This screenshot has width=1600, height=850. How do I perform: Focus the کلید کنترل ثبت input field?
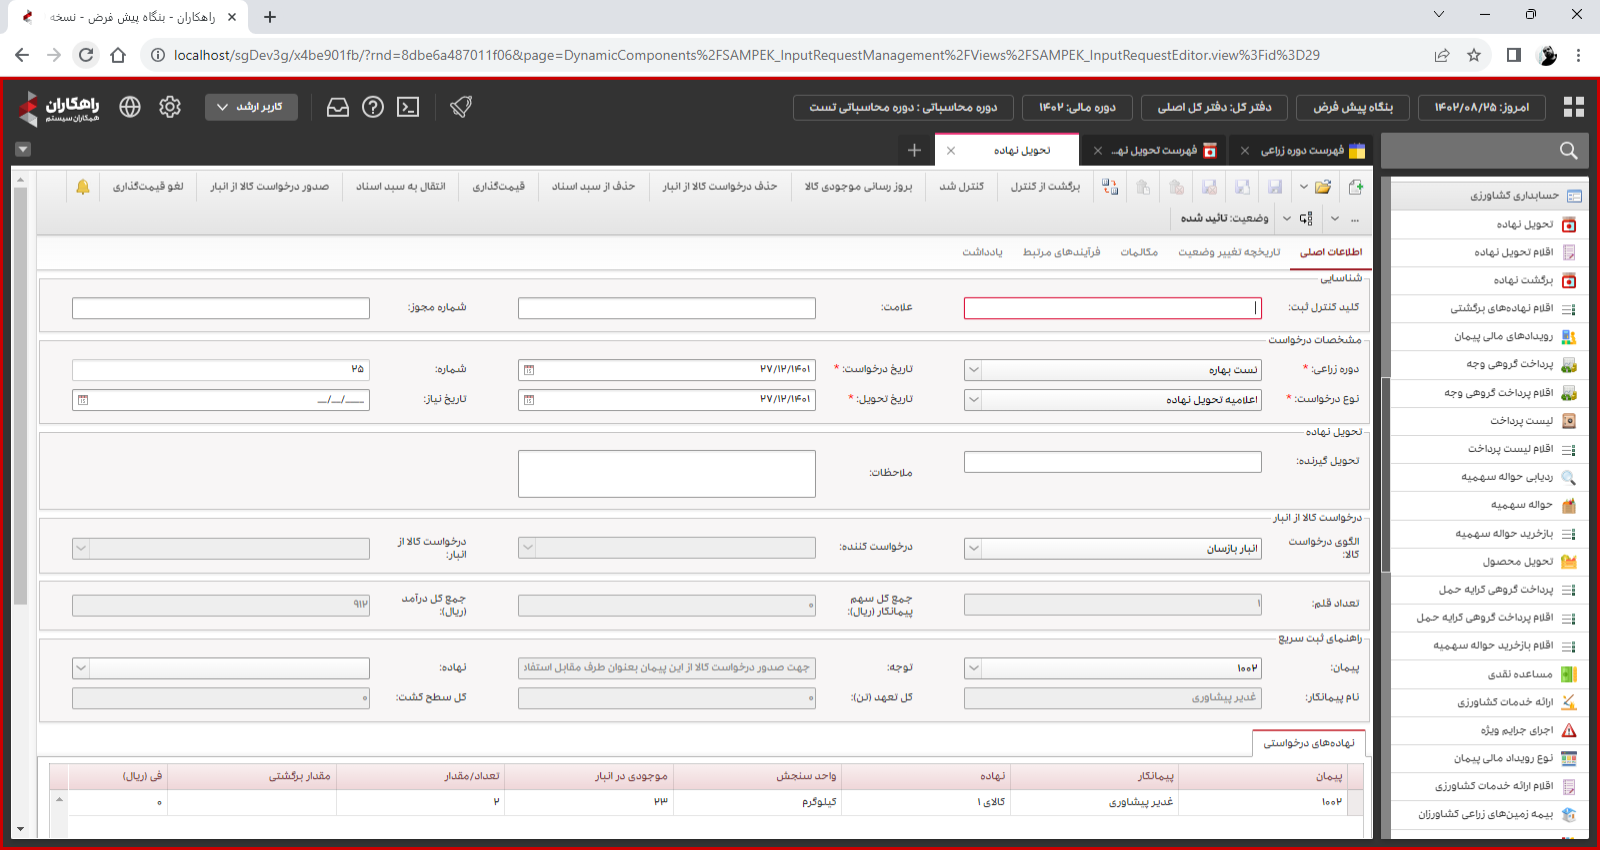(x=1113, y=308)
